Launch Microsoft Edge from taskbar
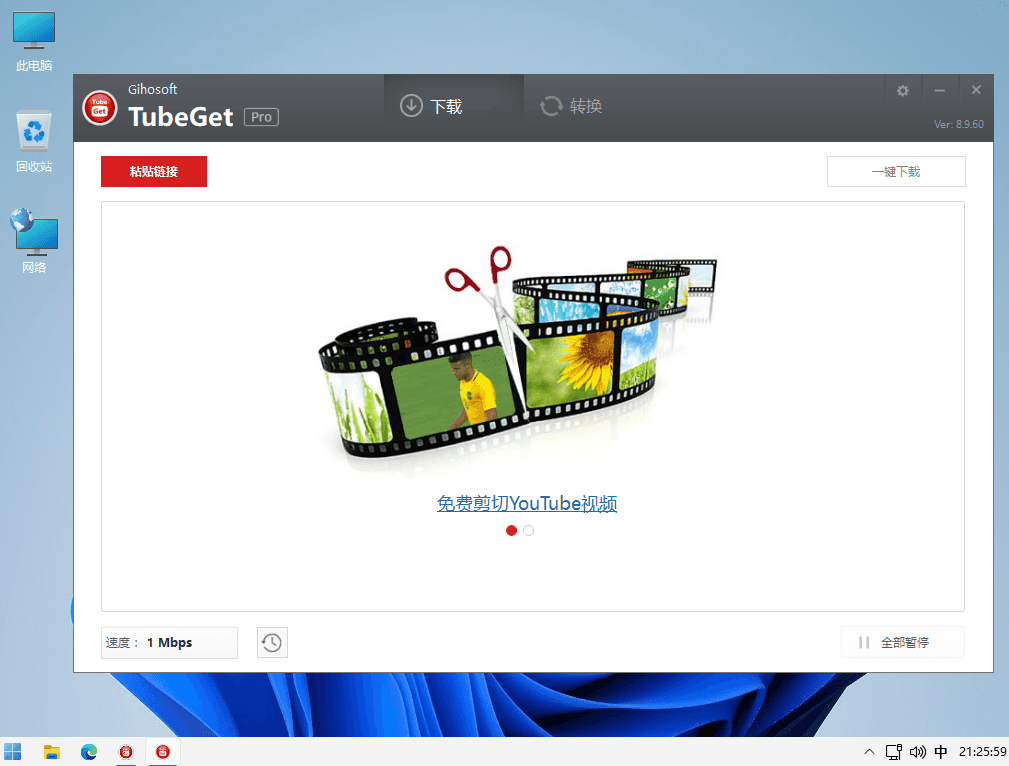 [x=89, y=752]
